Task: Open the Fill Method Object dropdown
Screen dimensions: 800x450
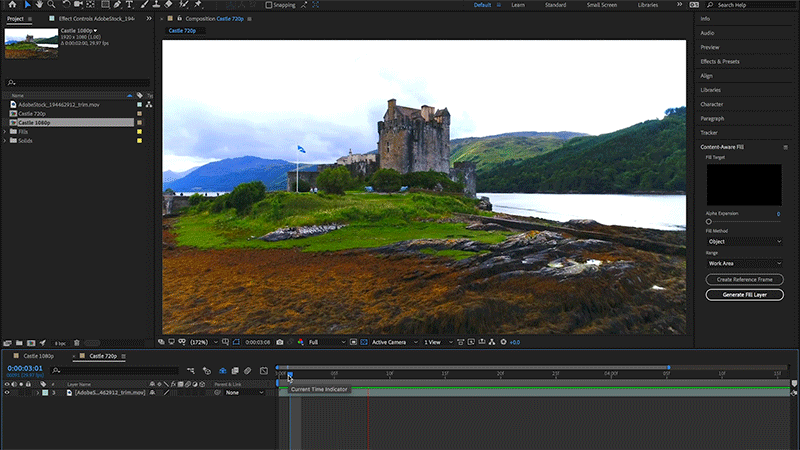Action: (744, 241)
